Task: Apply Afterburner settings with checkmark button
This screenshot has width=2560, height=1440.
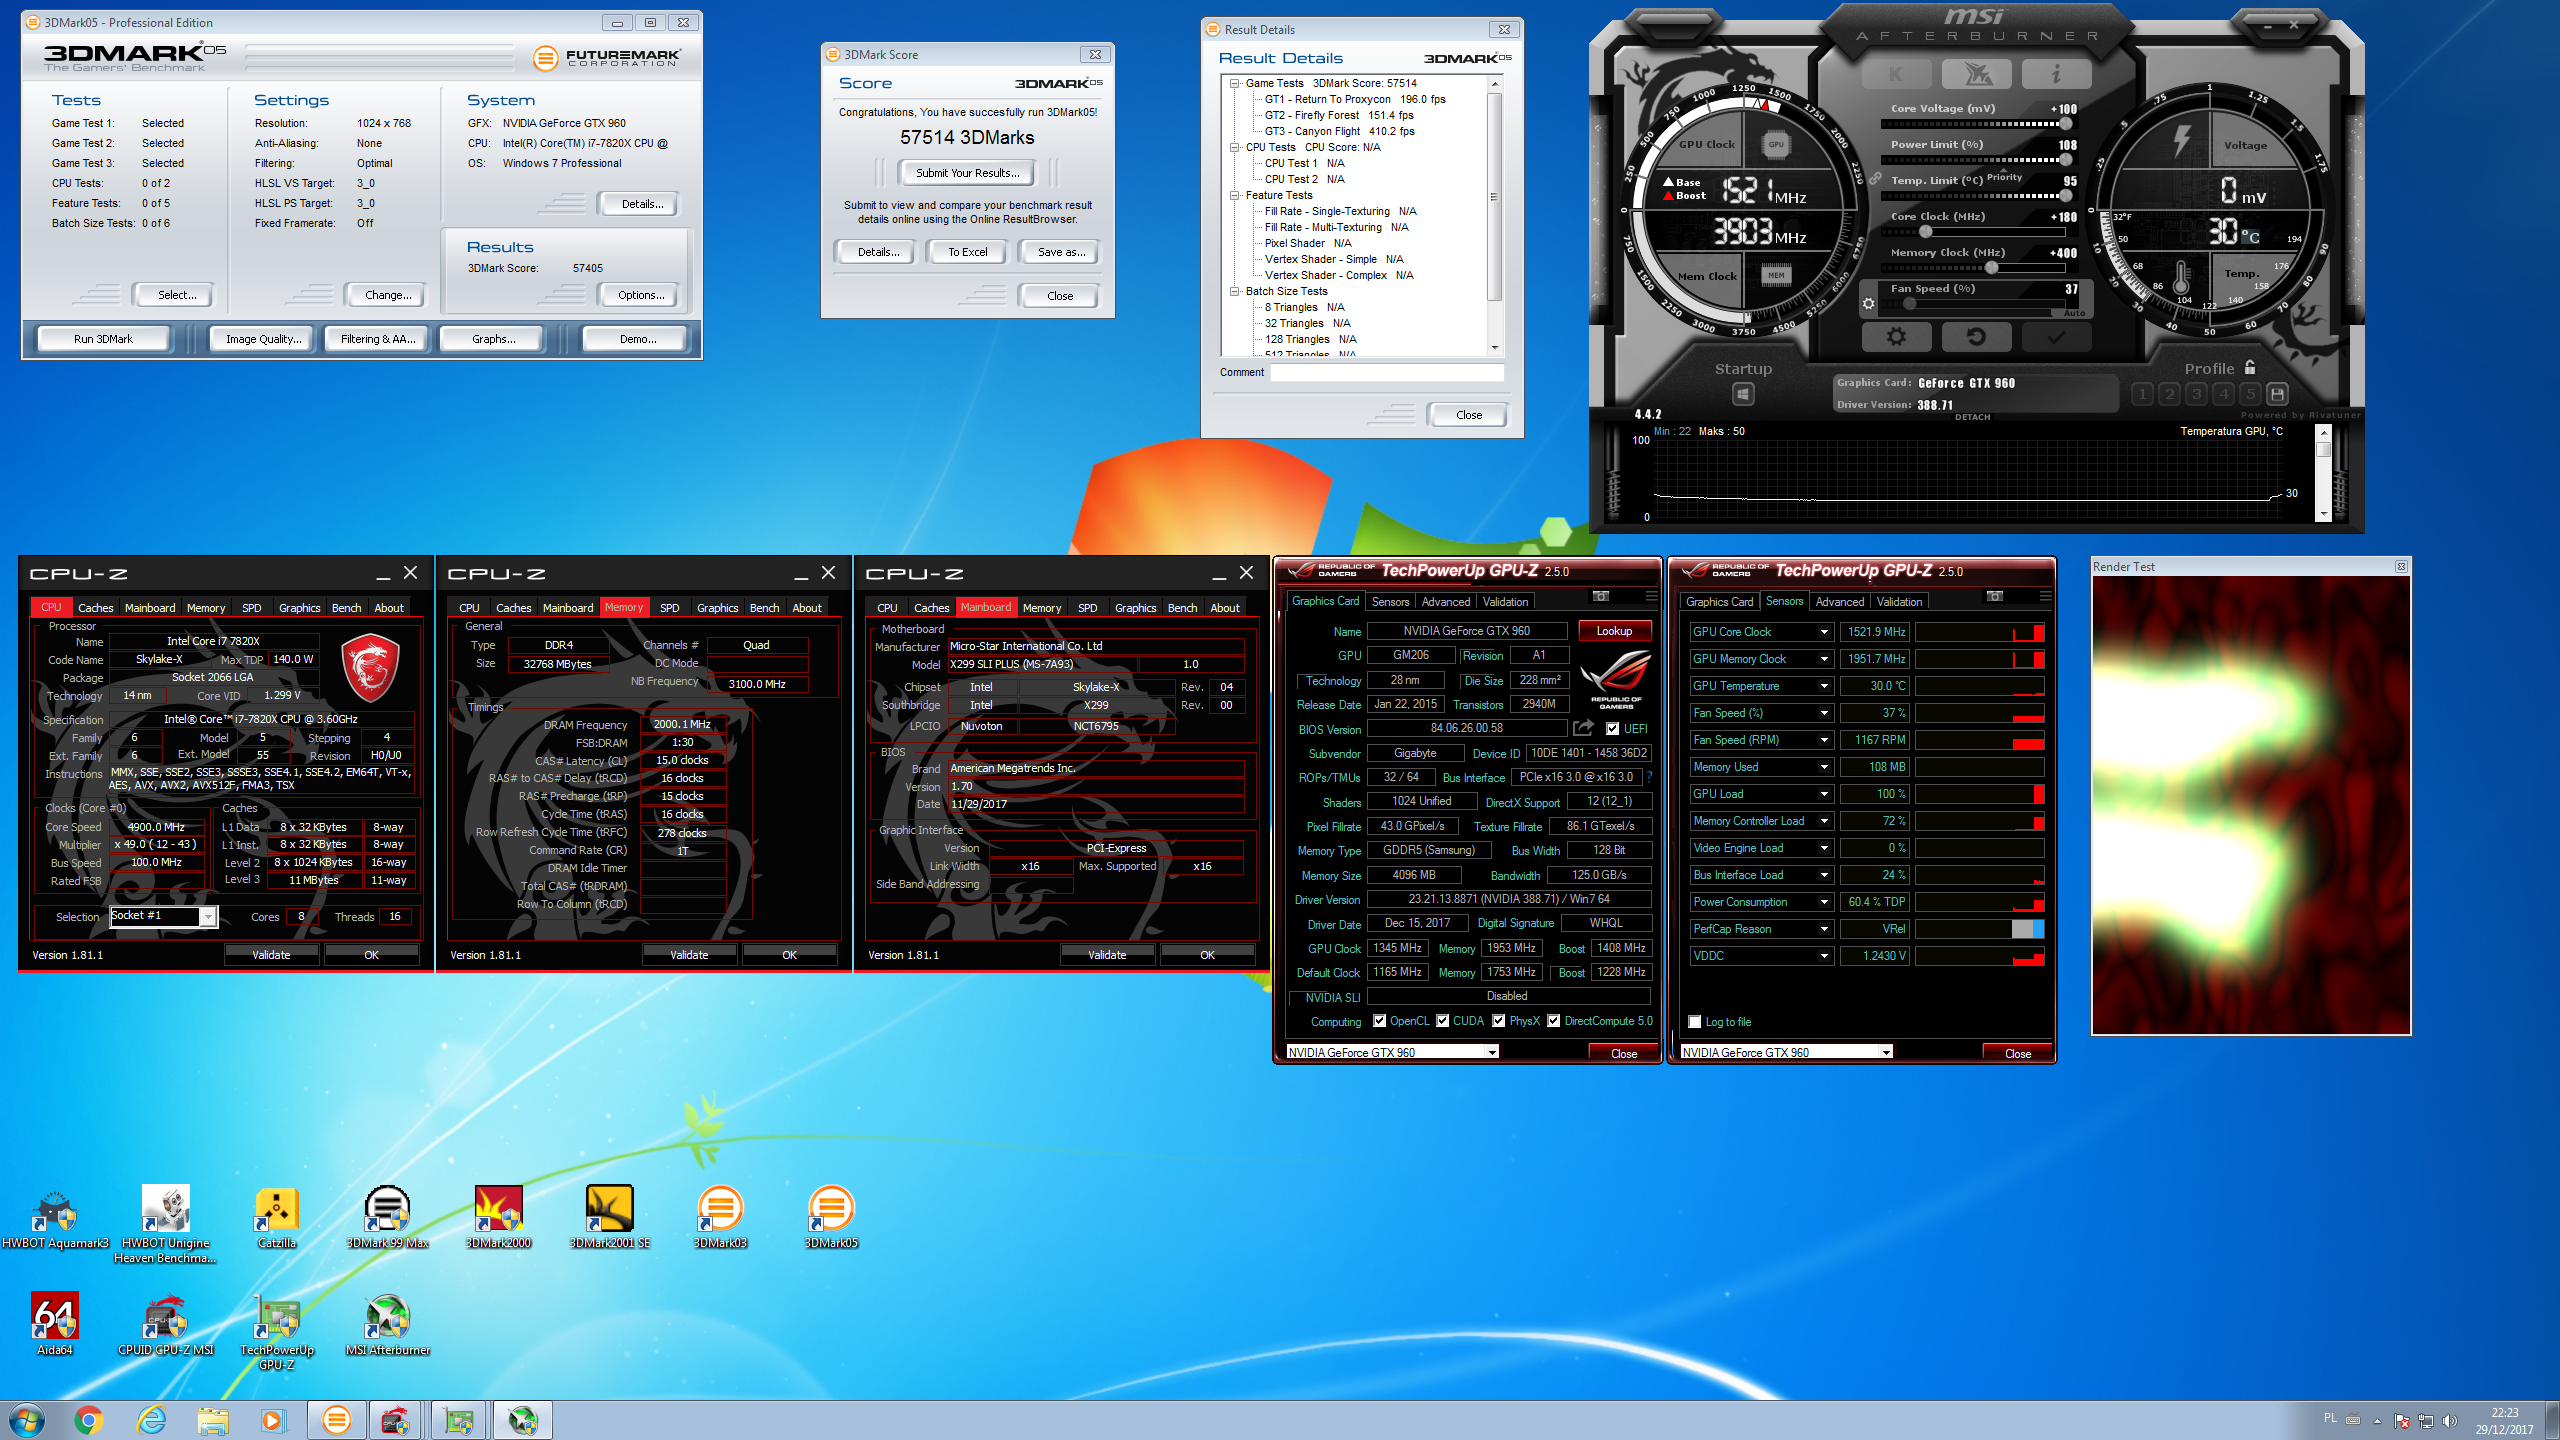Action: 2056,337
